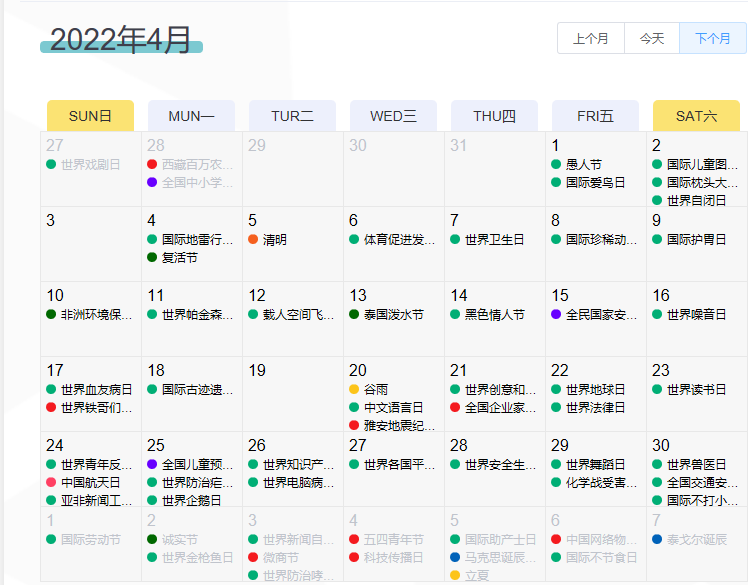748x585 pixels.
Task: Open the 国际劳动节 event on May 1
Action: [x=91, y=540]
